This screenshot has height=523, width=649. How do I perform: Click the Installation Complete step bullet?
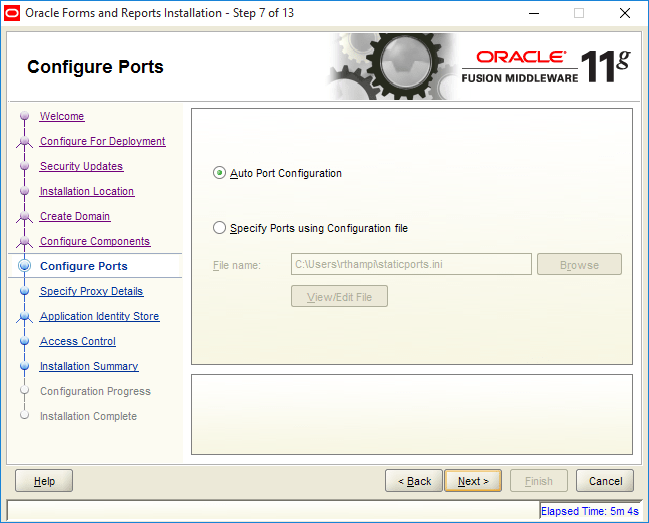pyautogui.click(x=24, y=415)
